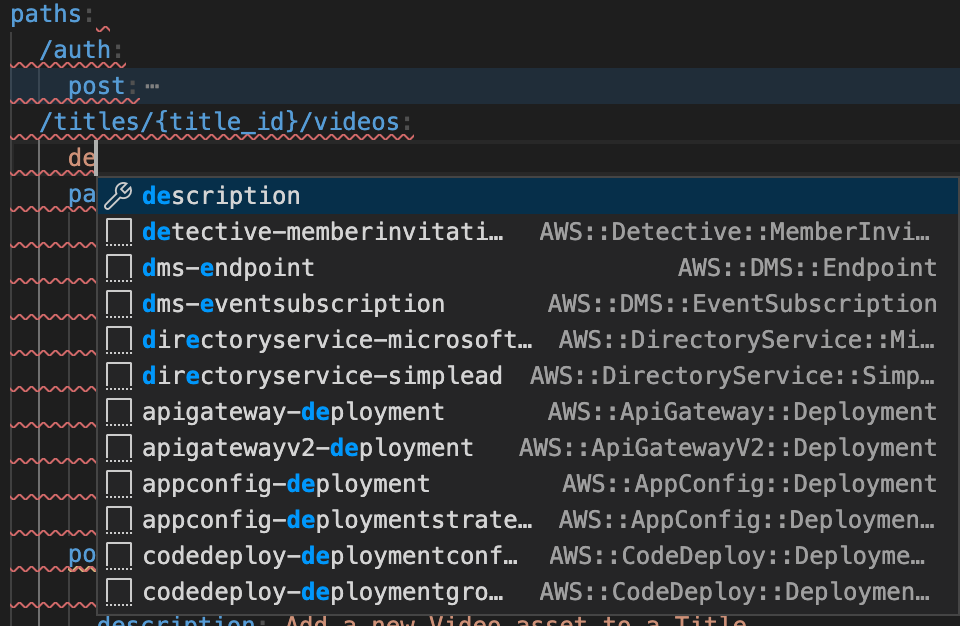Insert 'codedeploy-deploymentgro…' snippet
Image resolution: width=960 pixels, height=626 pixels.
point(528,592)
